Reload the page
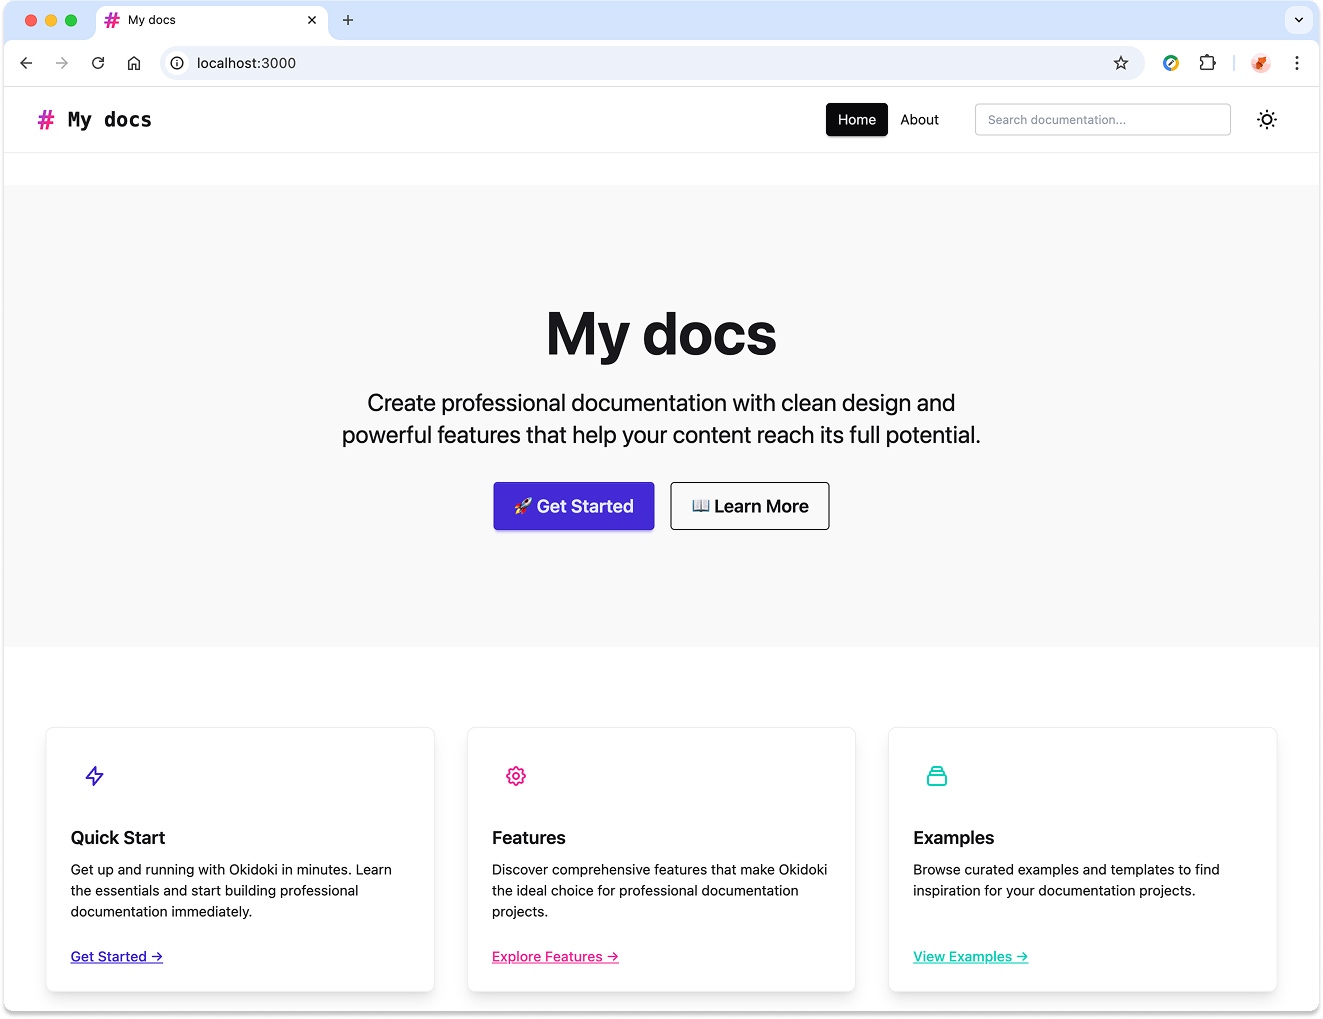The image size is (1323, 1019). (98, 63)
